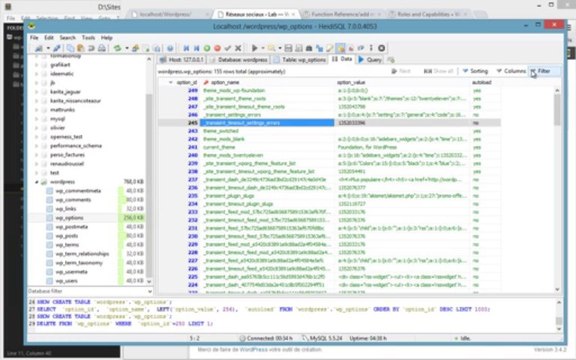Click the Columns button

tap(511, 71)
